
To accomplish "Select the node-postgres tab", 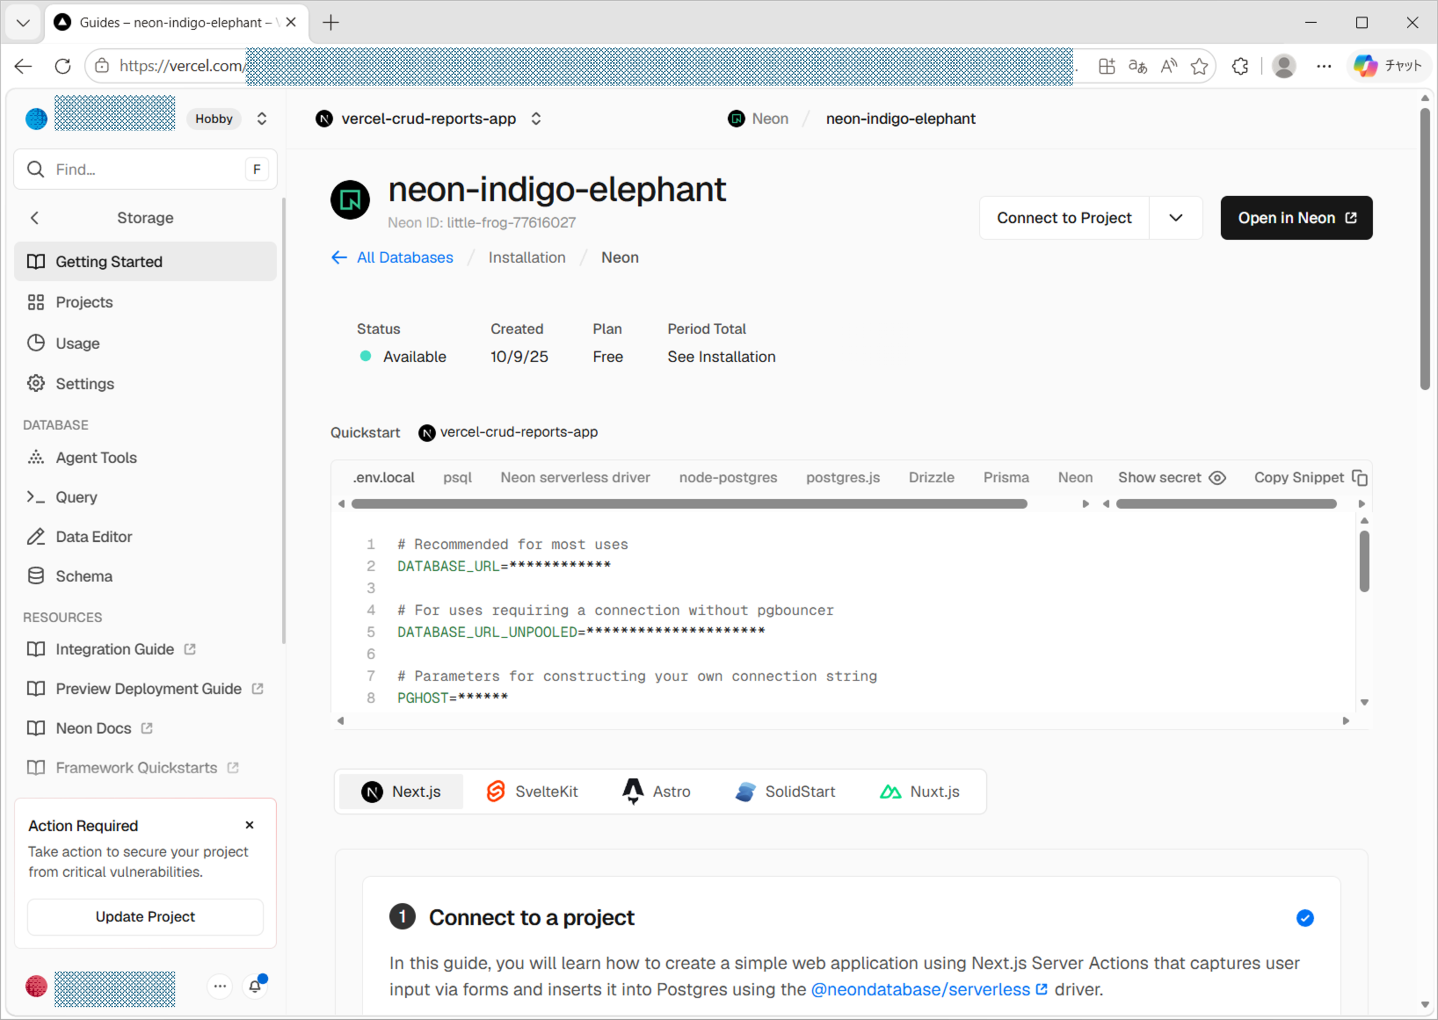I will pos(728,477).
